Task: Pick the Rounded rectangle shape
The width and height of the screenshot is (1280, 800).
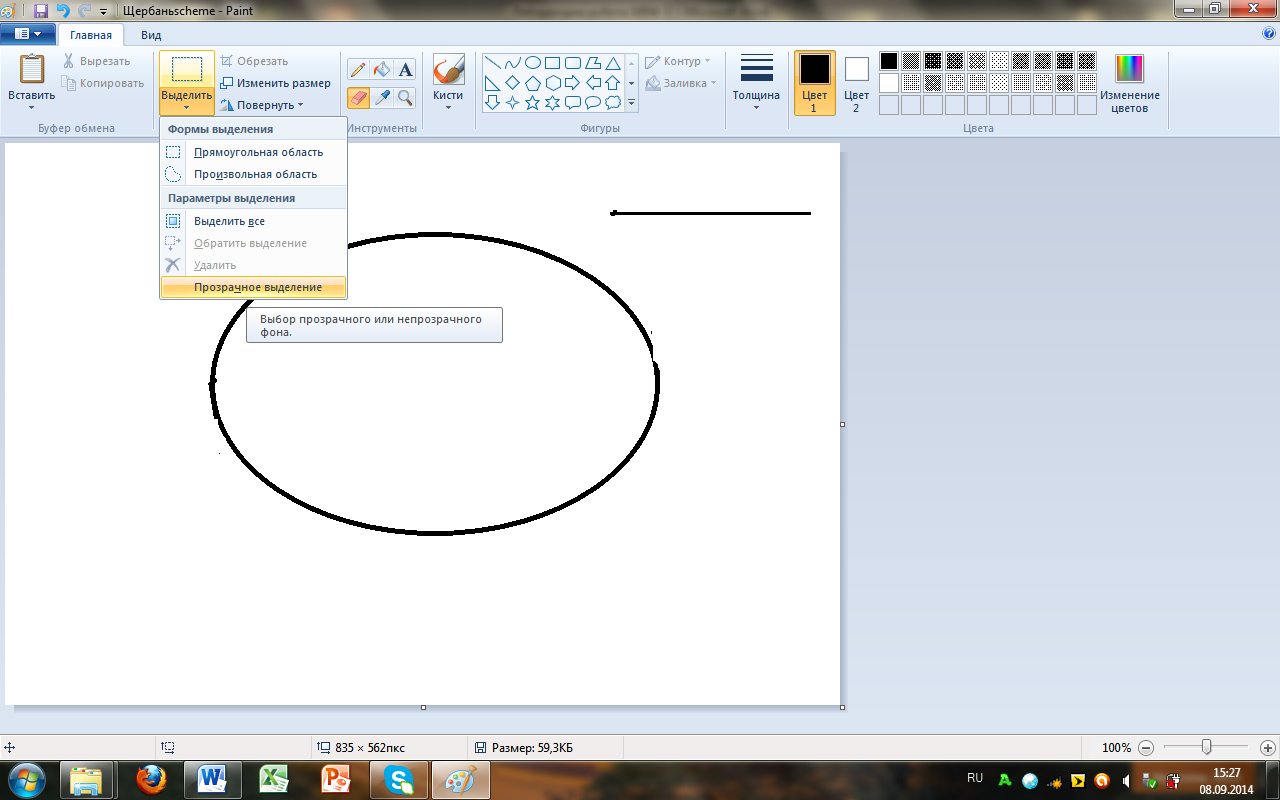Action: 573,63
